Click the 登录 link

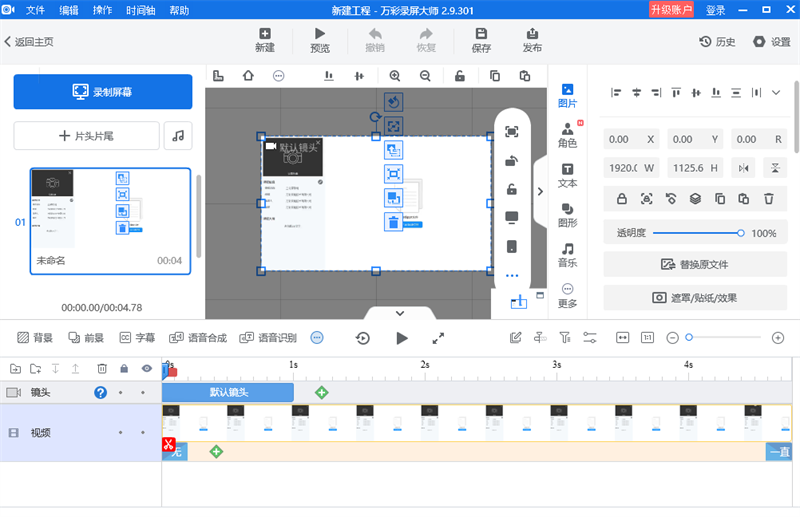(715, 10)
